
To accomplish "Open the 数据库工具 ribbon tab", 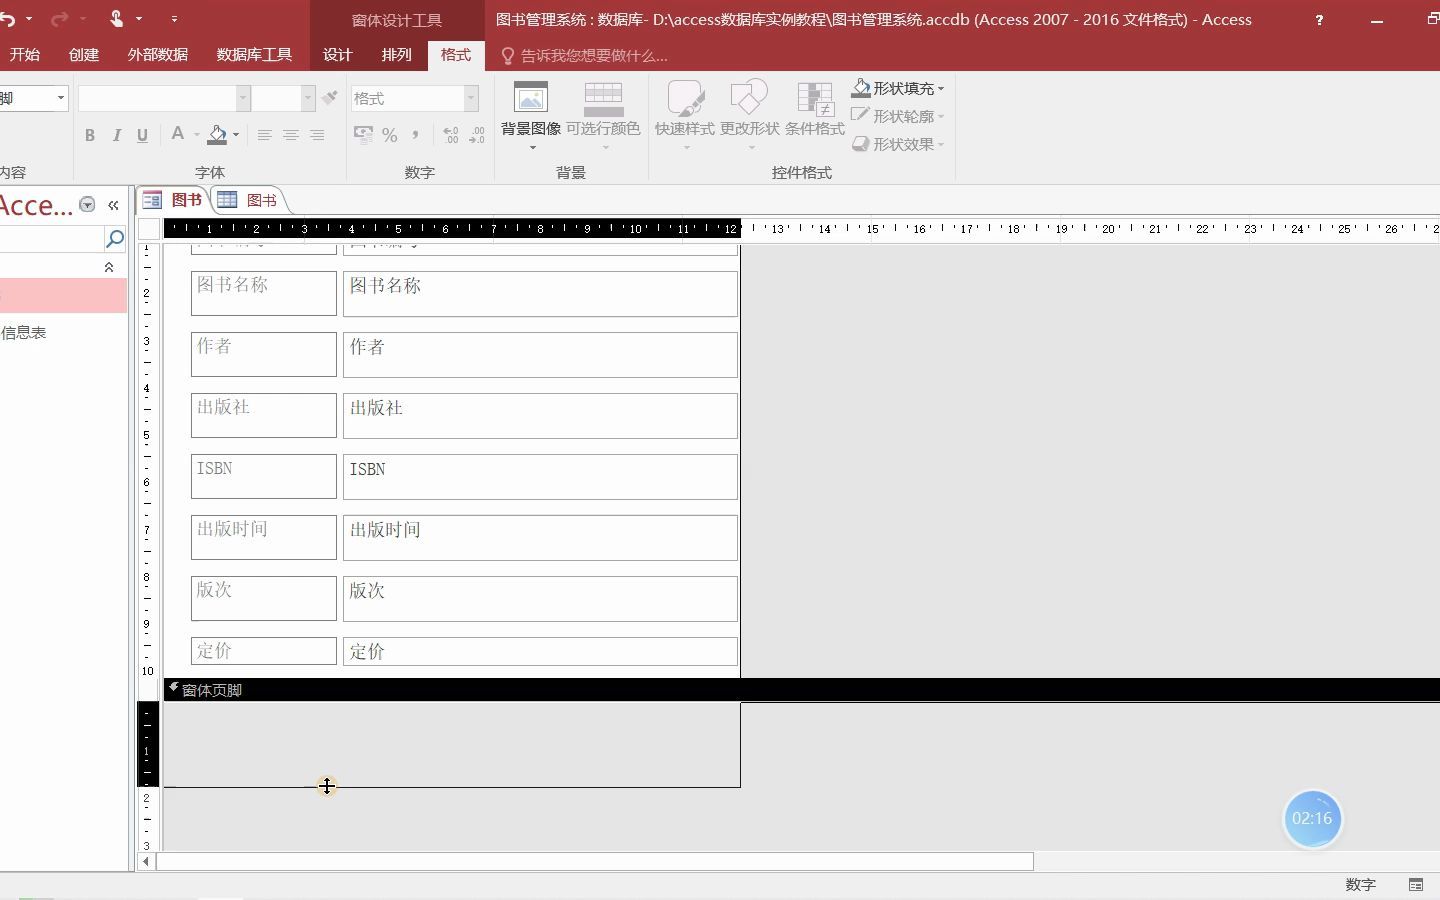I will click(x=255, y=55).
